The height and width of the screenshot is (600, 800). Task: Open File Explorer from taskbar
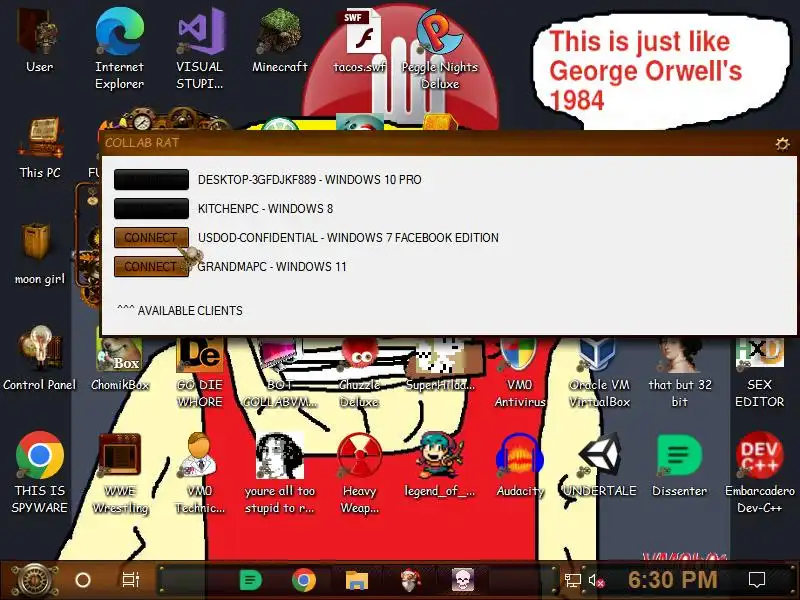[x=357, y=580]
